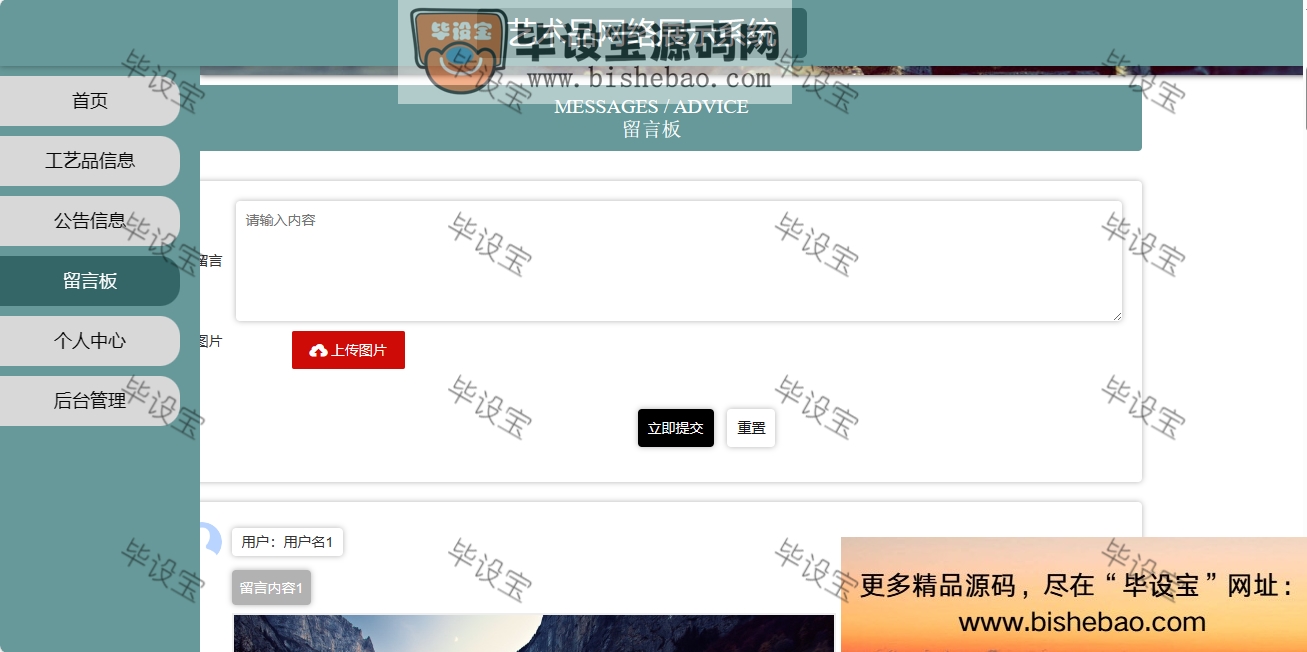1307x652 pixels.
Task: Submit message with 立即提交 button
Action: click(676, 428)
